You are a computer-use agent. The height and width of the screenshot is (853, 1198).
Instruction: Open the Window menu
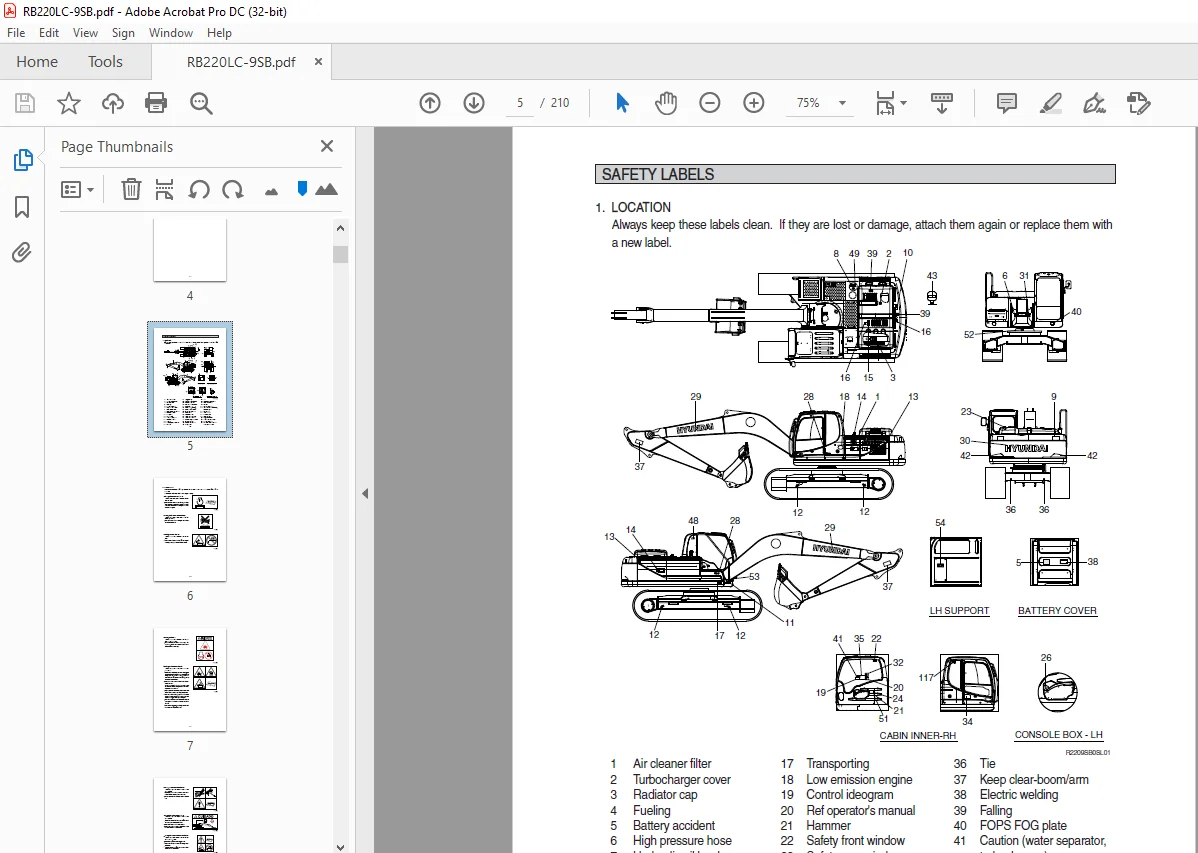pos(170,33)
